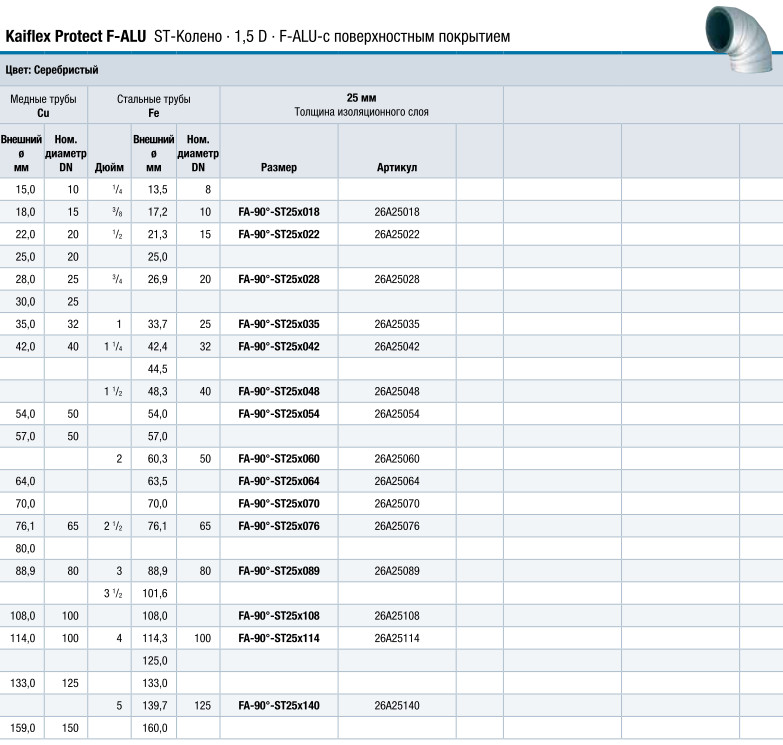Click copper diameter value '18,0'

pos(25,212)
